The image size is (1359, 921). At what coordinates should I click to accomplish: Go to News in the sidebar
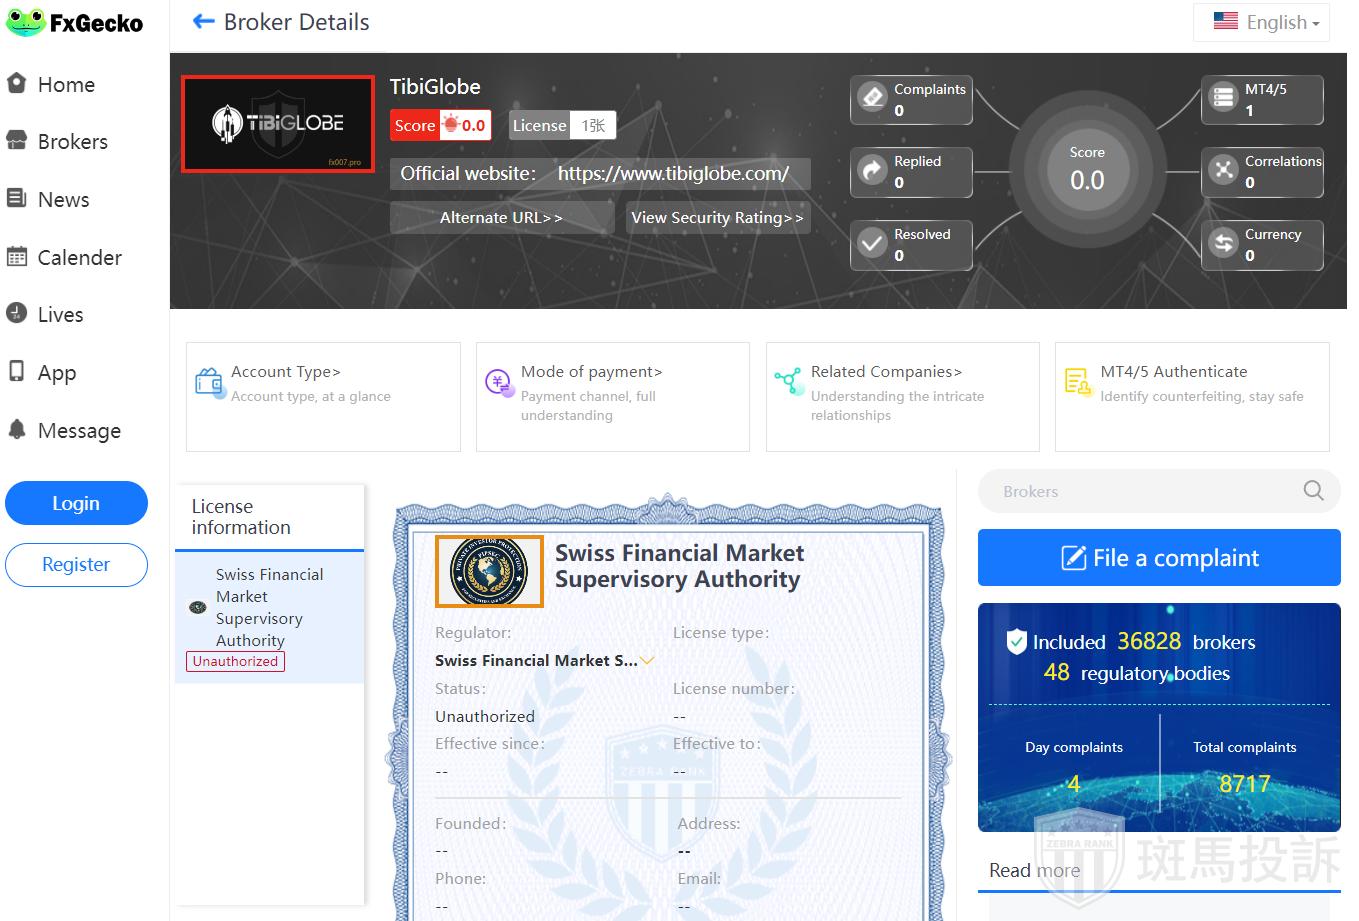click(x=63, y=200)
